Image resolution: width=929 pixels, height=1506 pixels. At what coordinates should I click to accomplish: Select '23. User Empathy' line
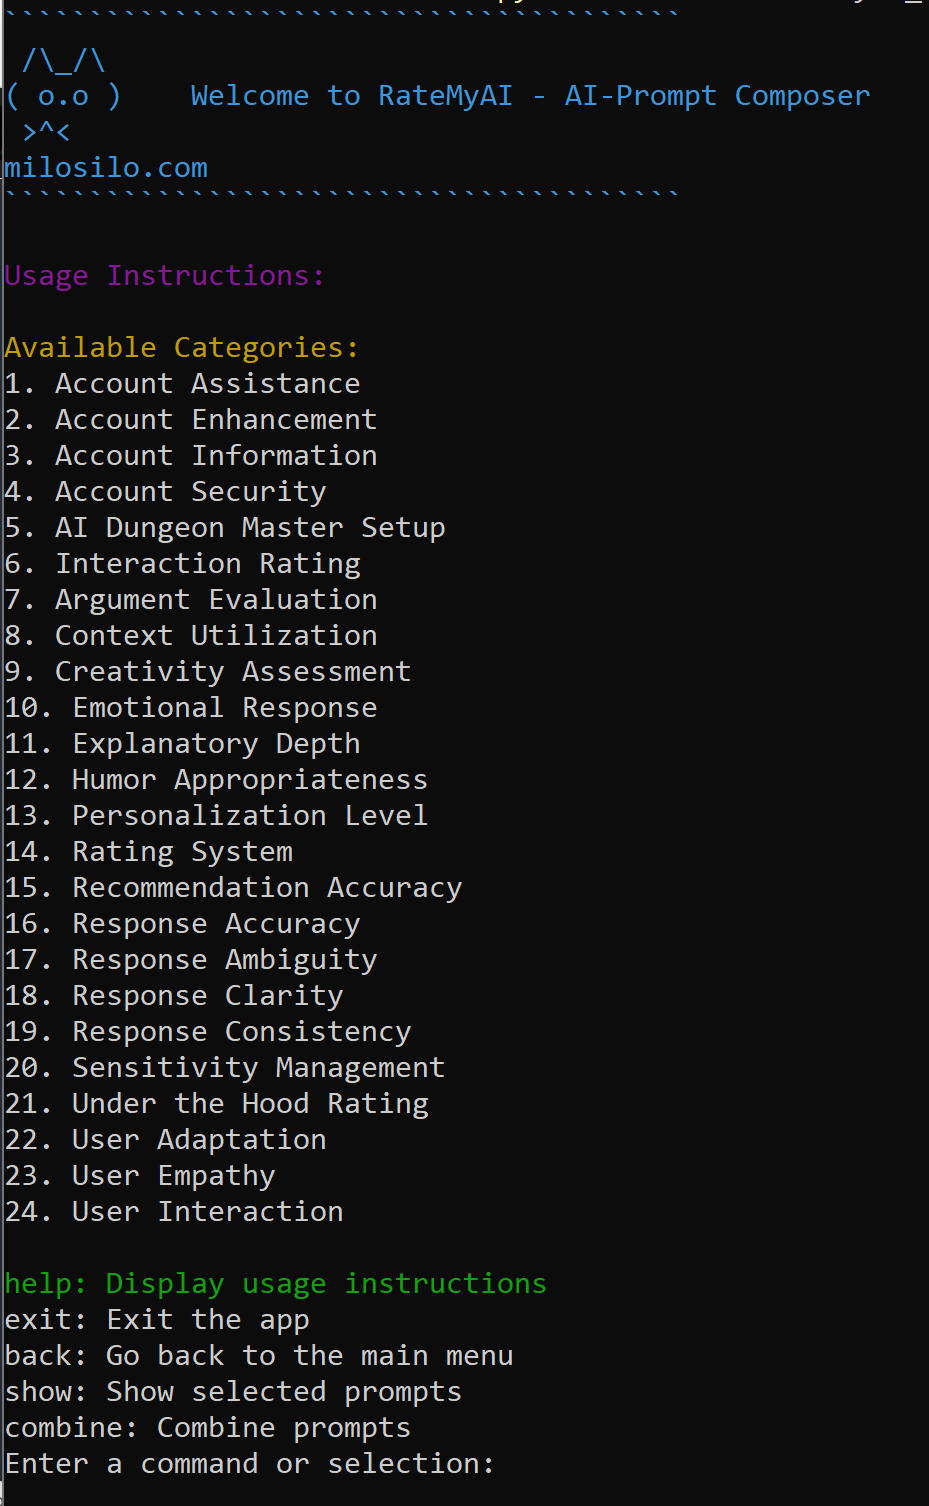tap(140, 1175)
